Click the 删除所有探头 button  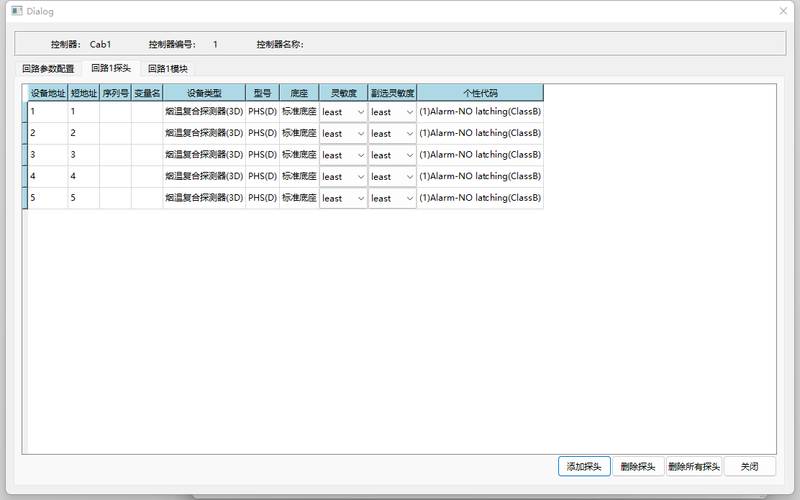tap(694, 466)
